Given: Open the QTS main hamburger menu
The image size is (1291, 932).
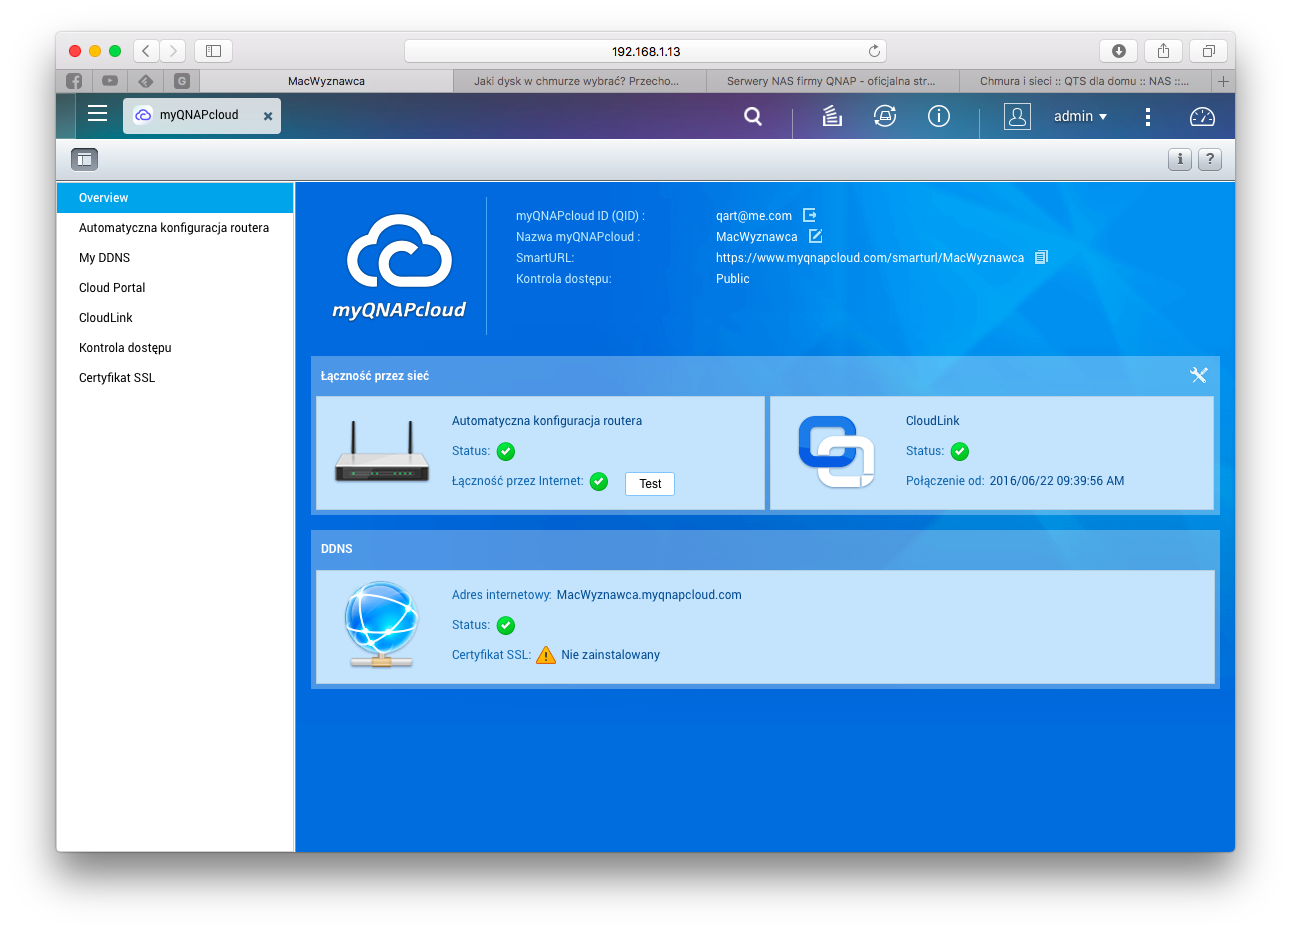Looking at the screenshot, I should [x=97, y=114].
